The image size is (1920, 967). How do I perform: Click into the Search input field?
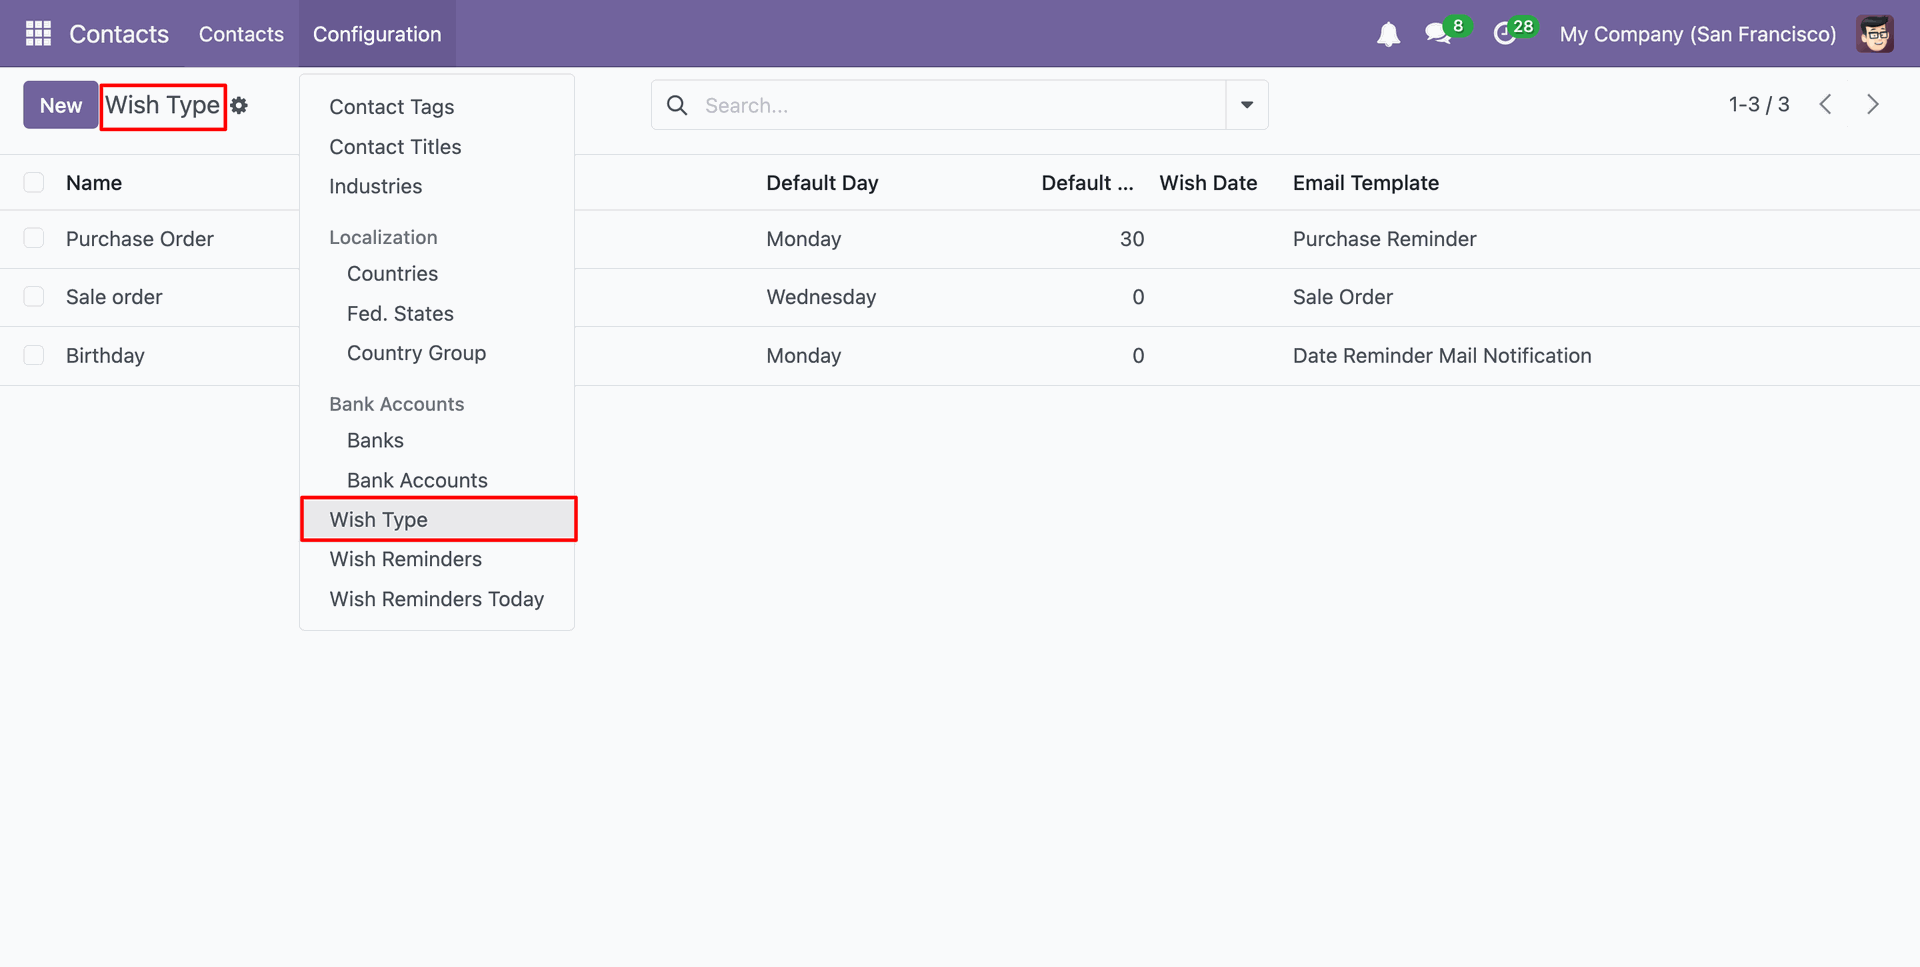(950, 105)
